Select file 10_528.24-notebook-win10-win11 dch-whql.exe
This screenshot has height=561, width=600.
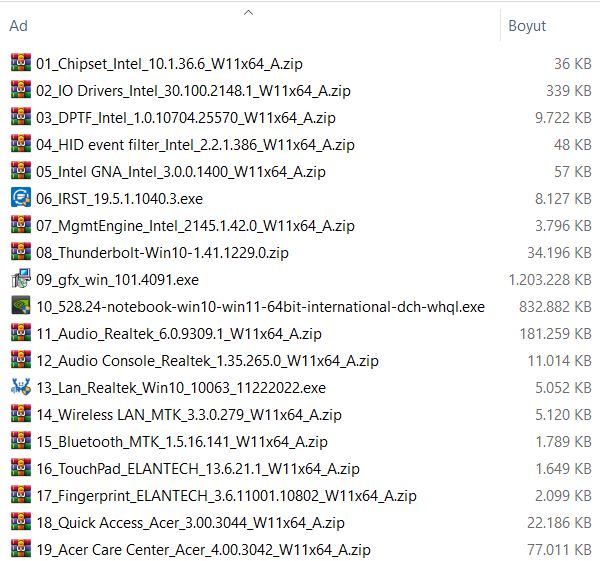pos(261,307)
